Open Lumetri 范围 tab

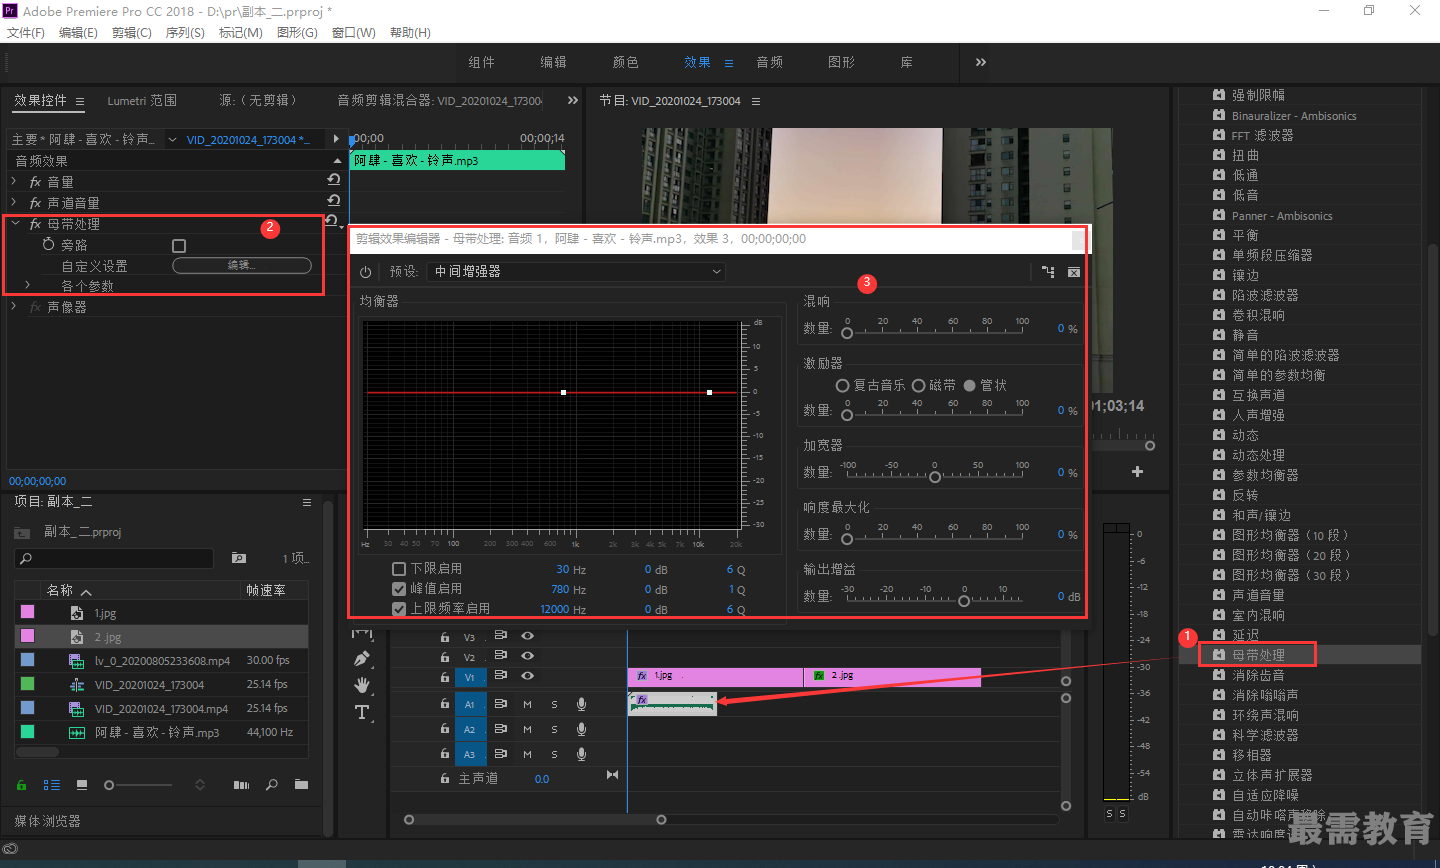pyautogui.click(x=142, y=100)
